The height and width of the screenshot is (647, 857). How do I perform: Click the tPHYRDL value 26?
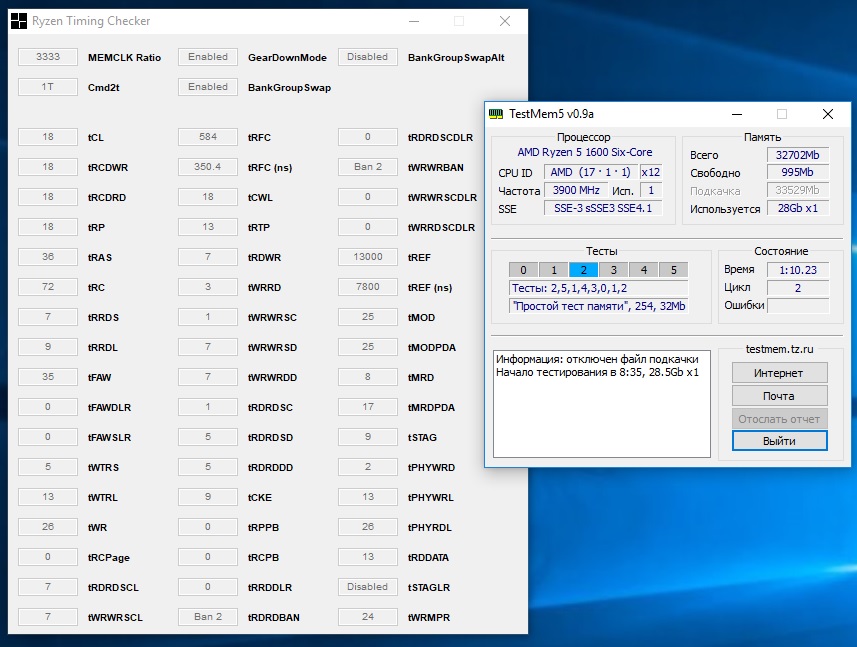click(x=367, y=527)
